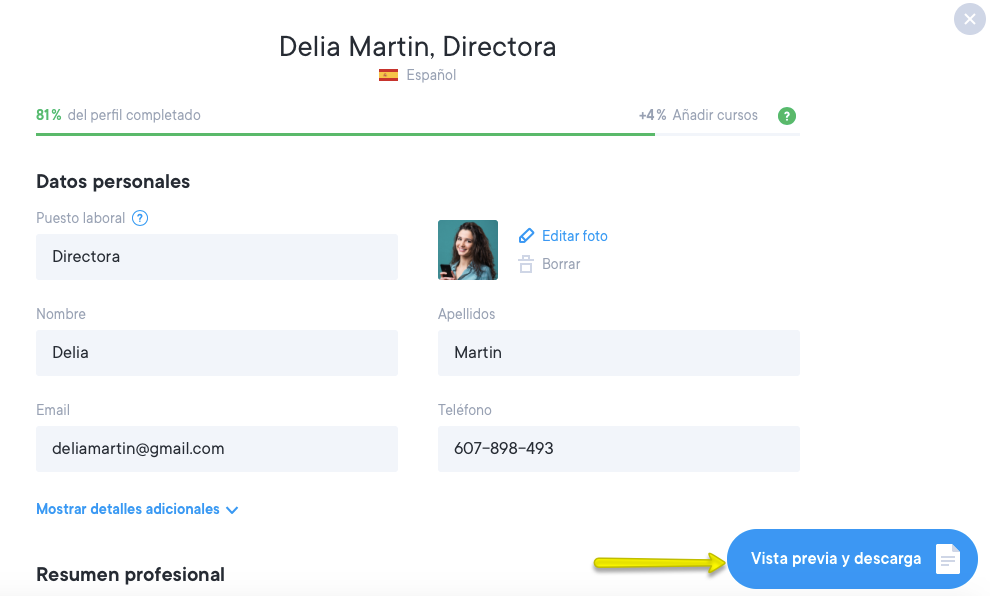Image resolution: width=990 pixels, height=596 pixels.
Task: Click the Borrar photo link
Action: (x=561, y=265)
